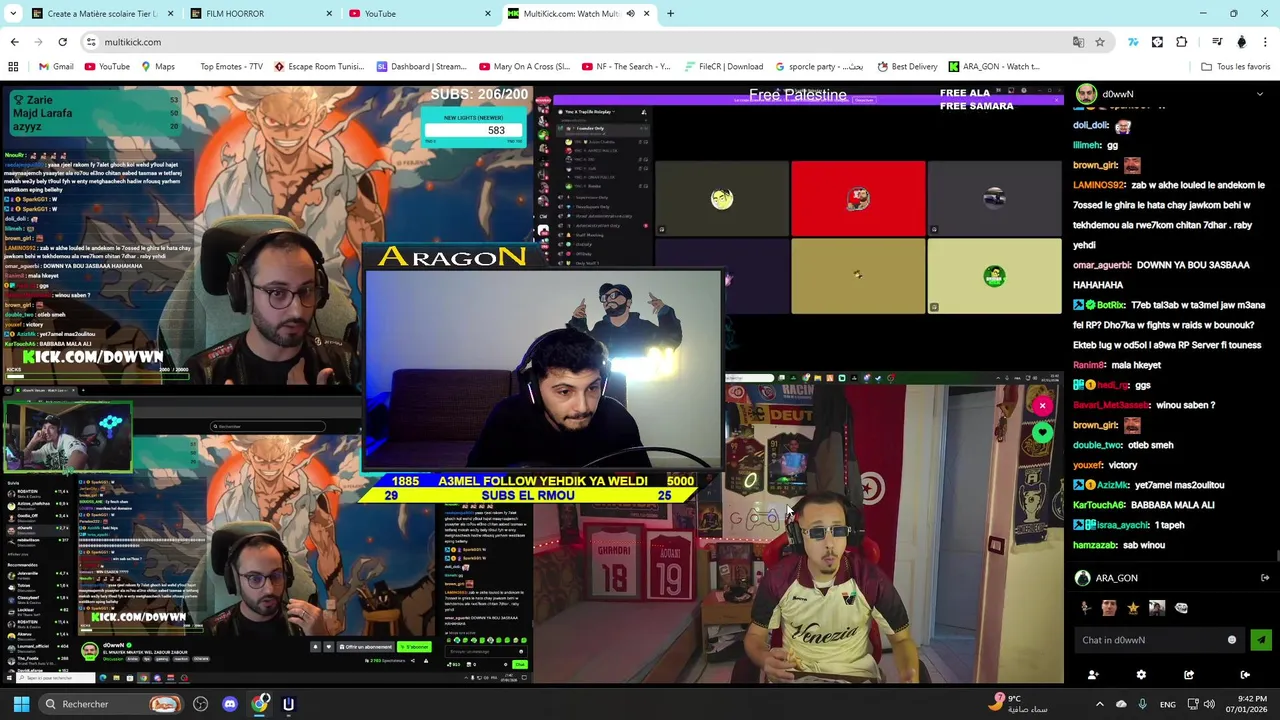
Task: Close the YouTube tab
Action: [488, 14]
